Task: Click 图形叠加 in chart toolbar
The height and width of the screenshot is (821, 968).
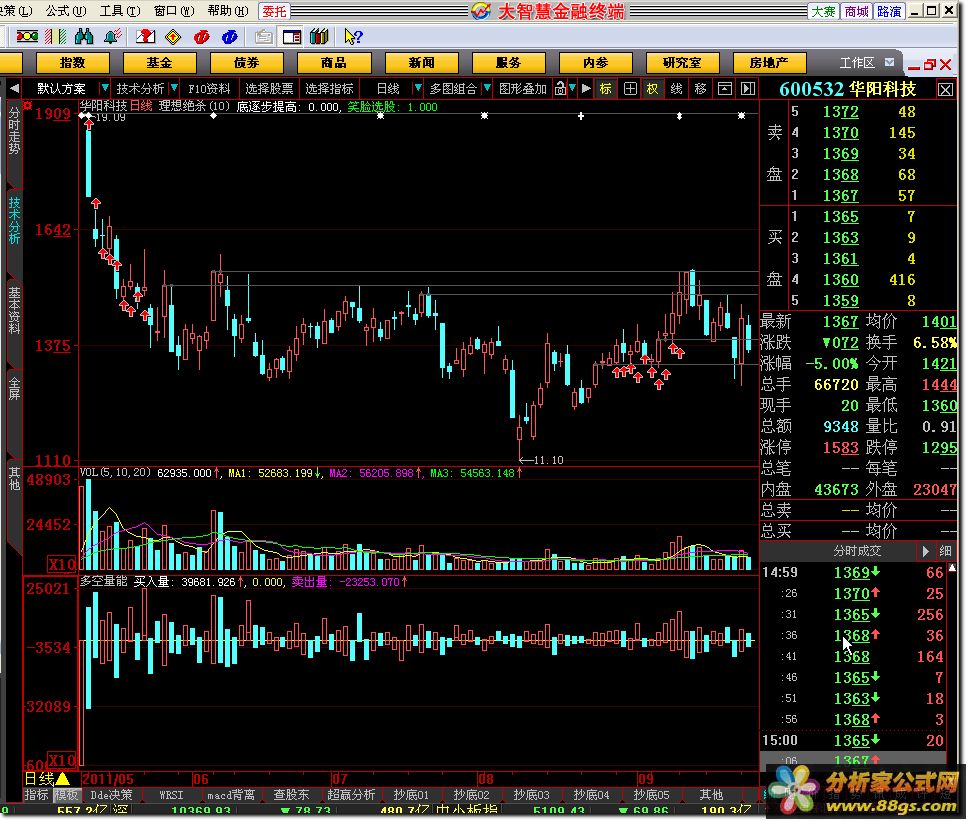Action: tap(523, 89)
